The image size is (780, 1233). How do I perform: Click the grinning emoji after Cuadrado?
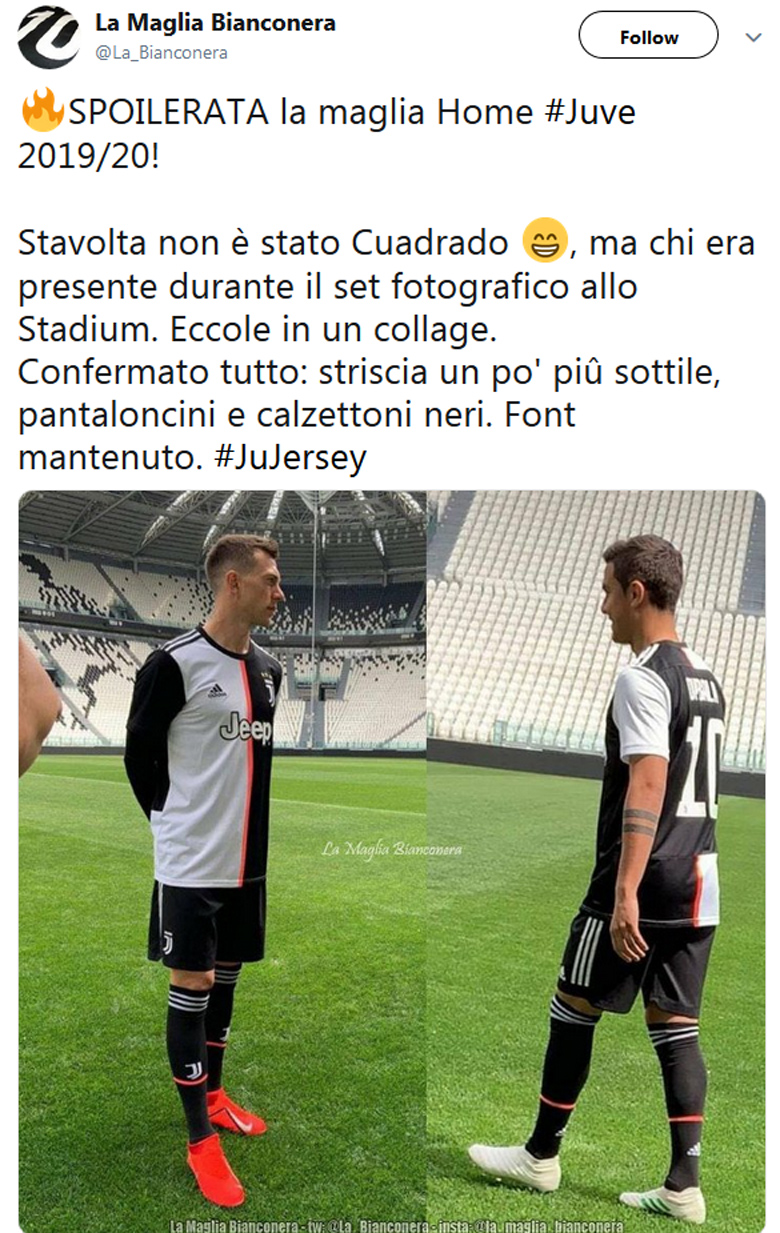pos(545,242)
